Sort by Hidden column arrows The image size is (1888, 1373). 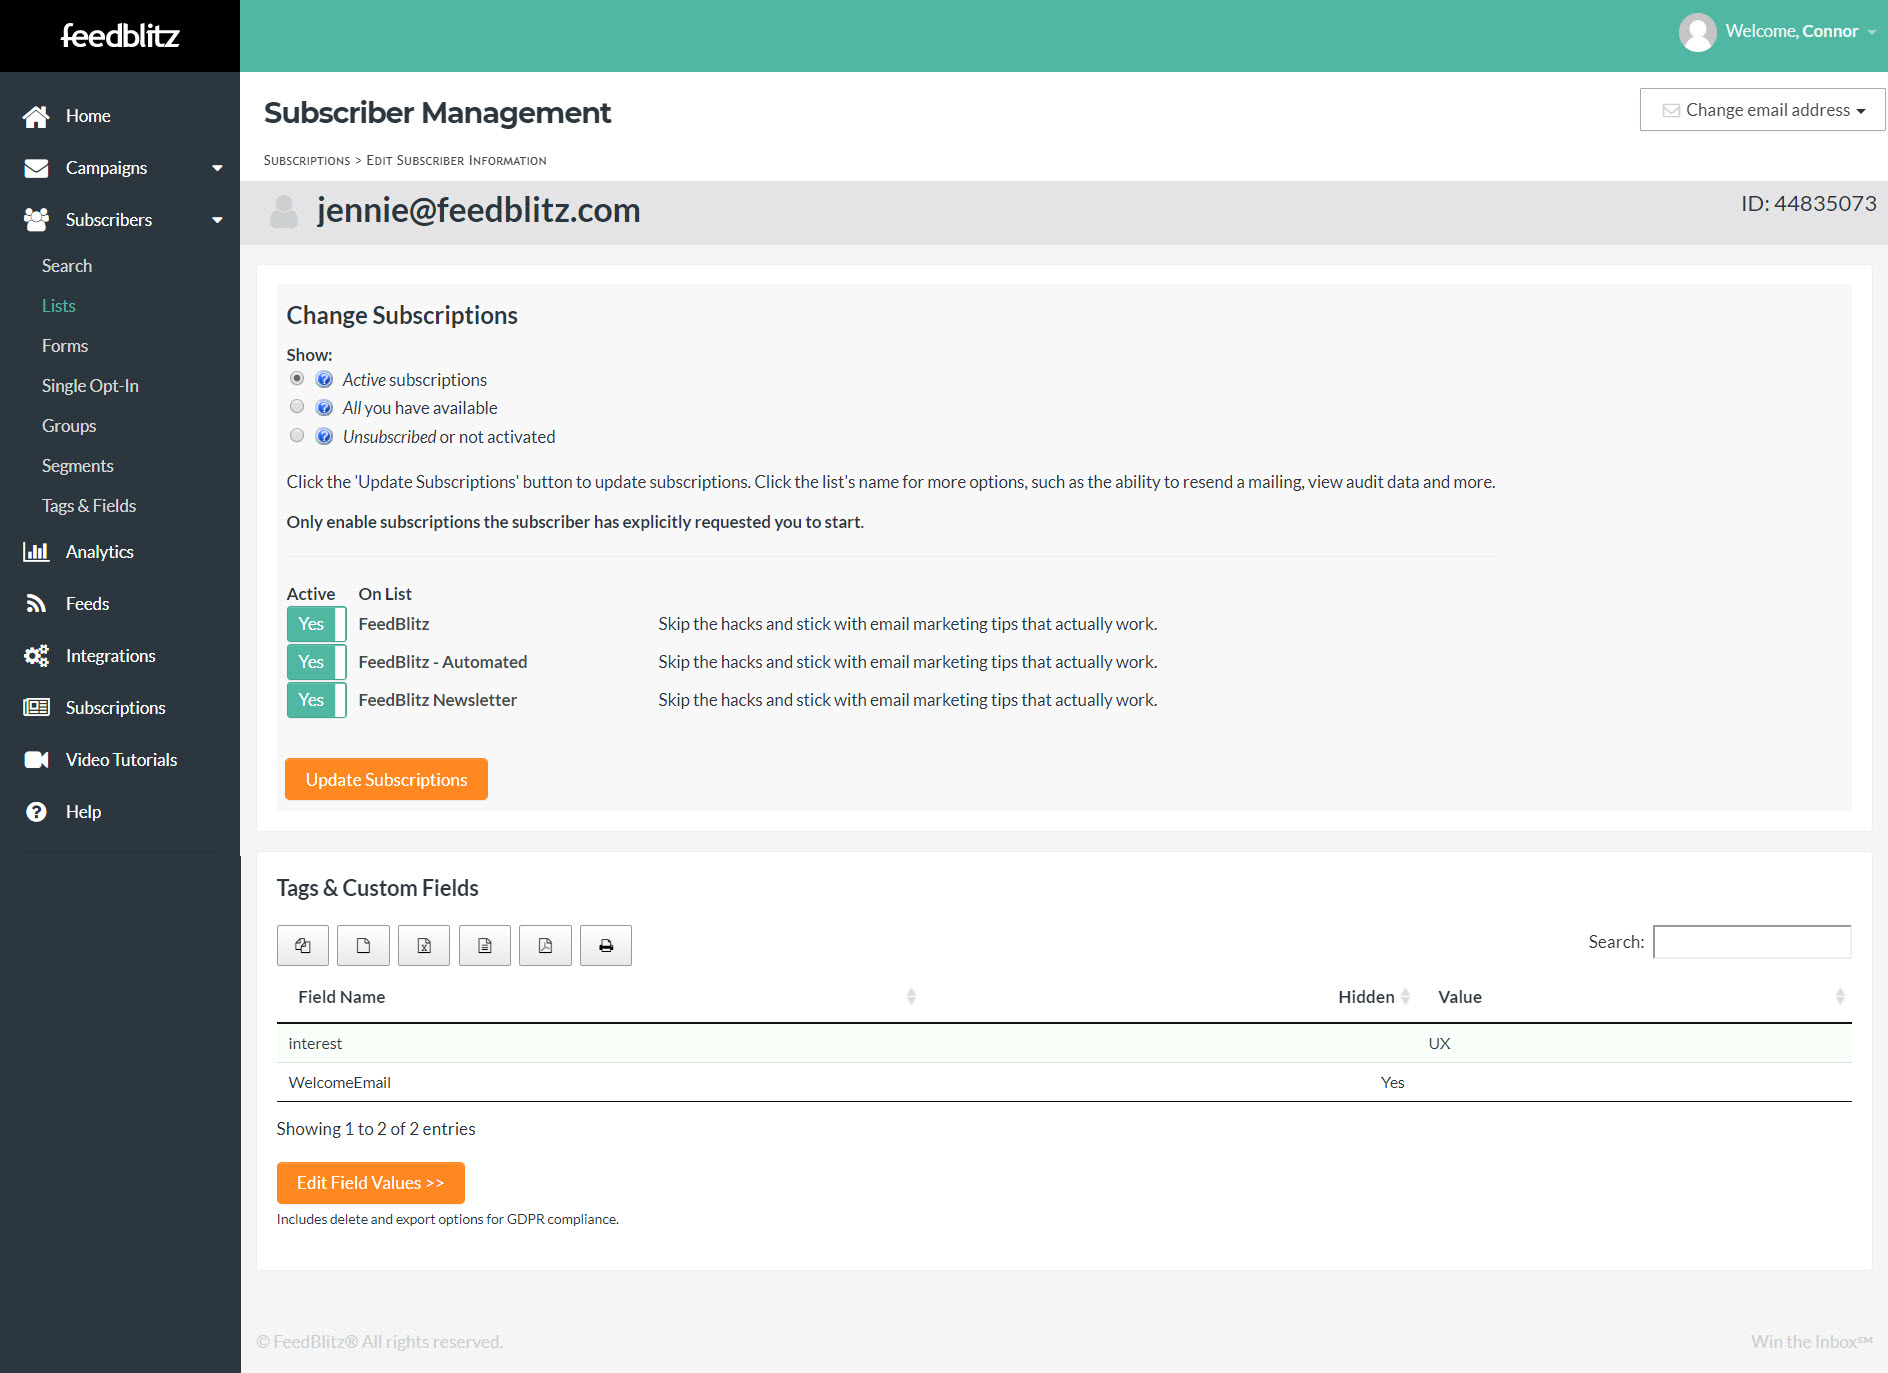pos(1405,997)
